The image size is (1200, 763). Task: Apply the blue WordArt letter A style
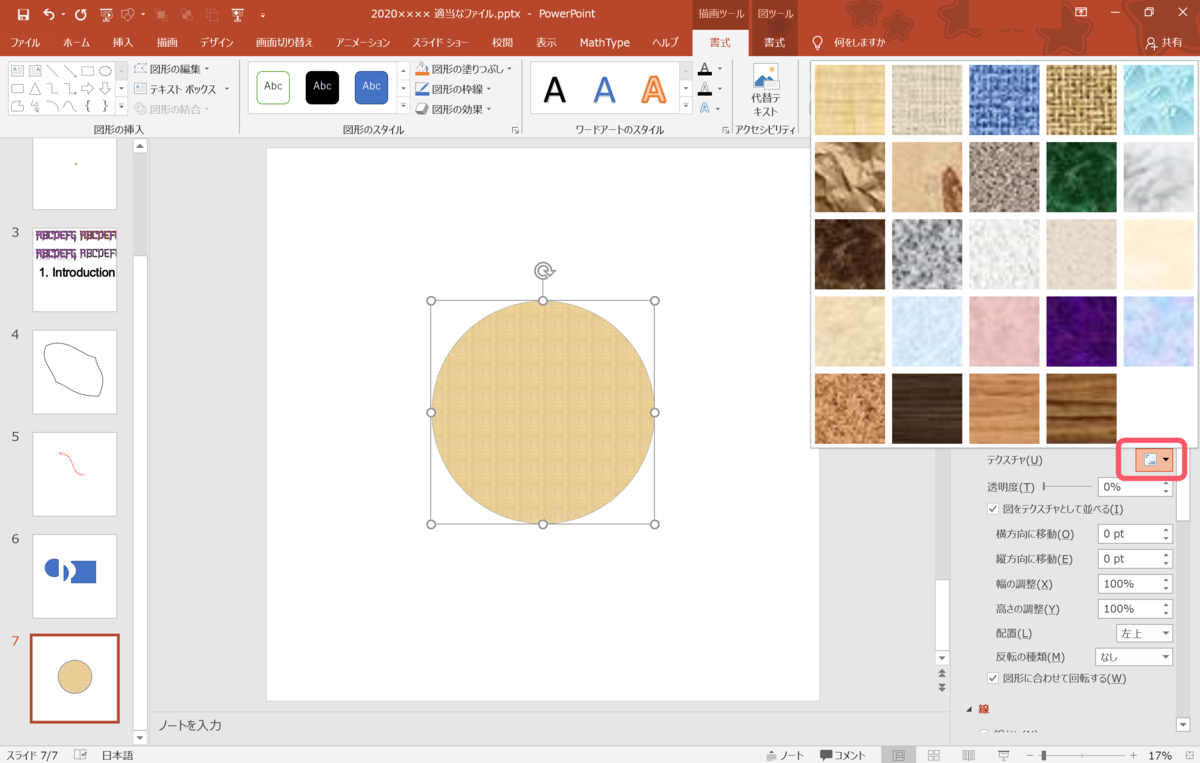[604, 89]
